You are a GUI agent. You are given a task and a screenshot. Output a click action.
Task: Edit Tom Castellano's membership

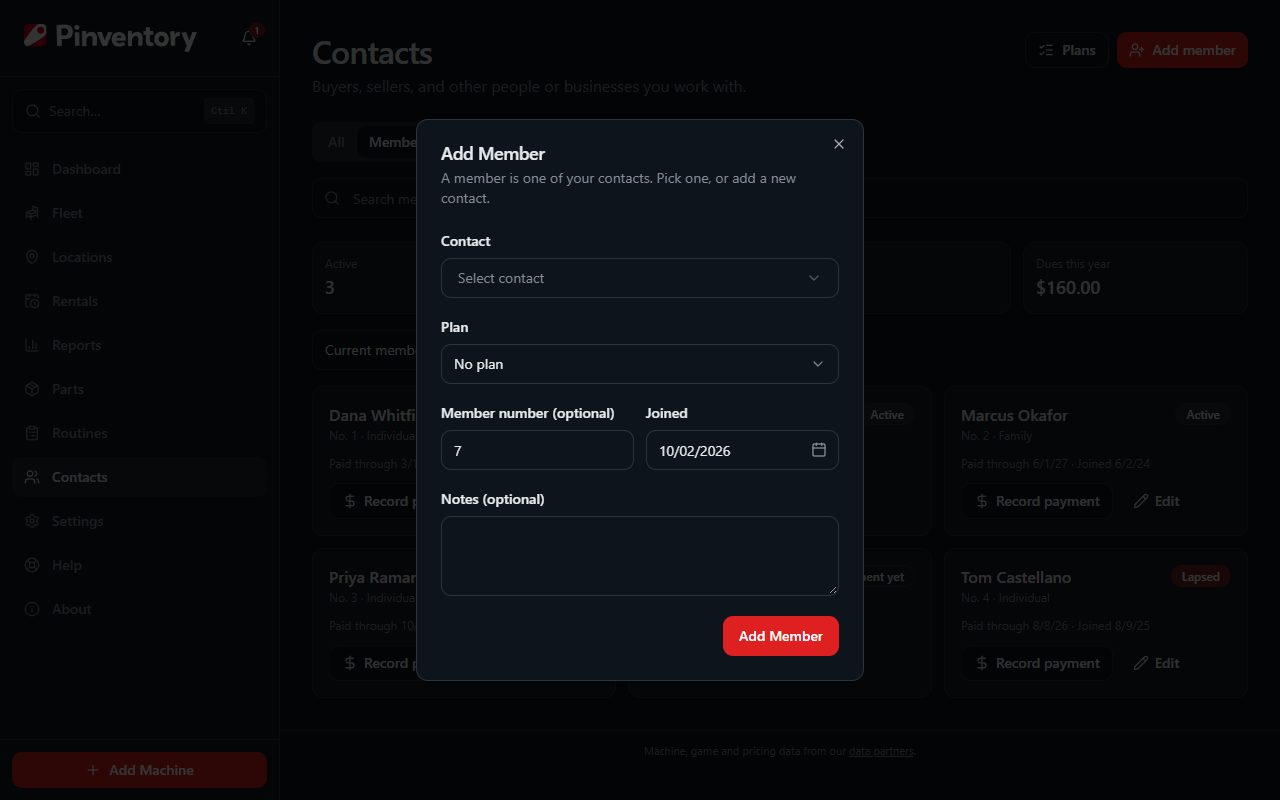pyautogui.click(x=1156, y=663)
